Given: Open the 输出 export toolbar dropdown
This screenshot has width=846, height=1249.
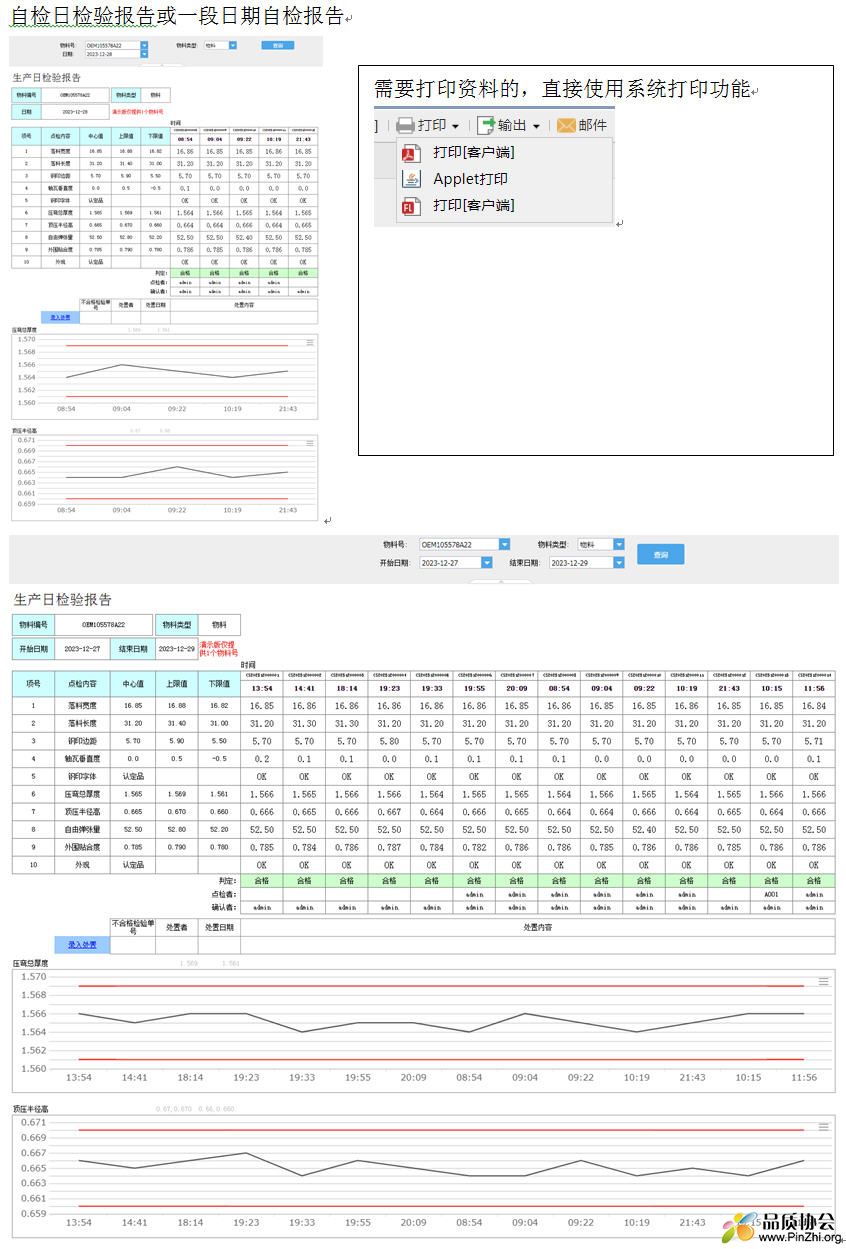Looking at the screenshot, I should click(508, 125).
